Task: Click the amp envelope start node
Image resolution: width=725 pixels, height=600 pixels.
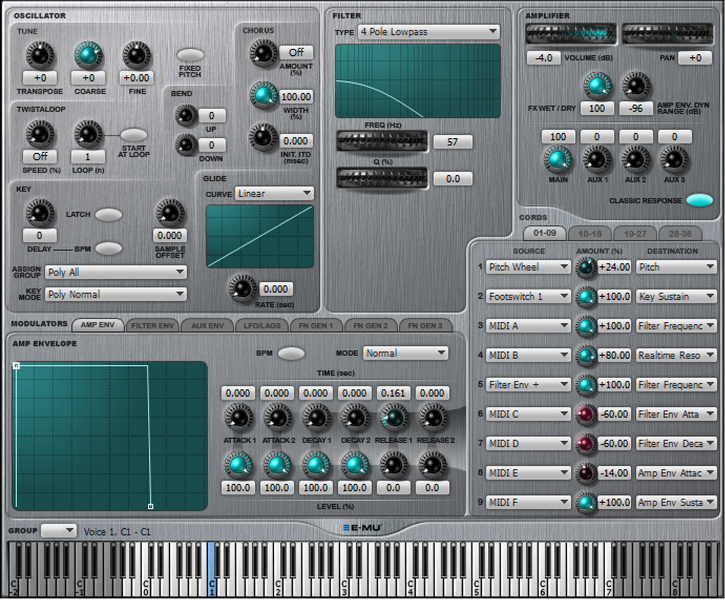Action: click(x=16, y=366)
